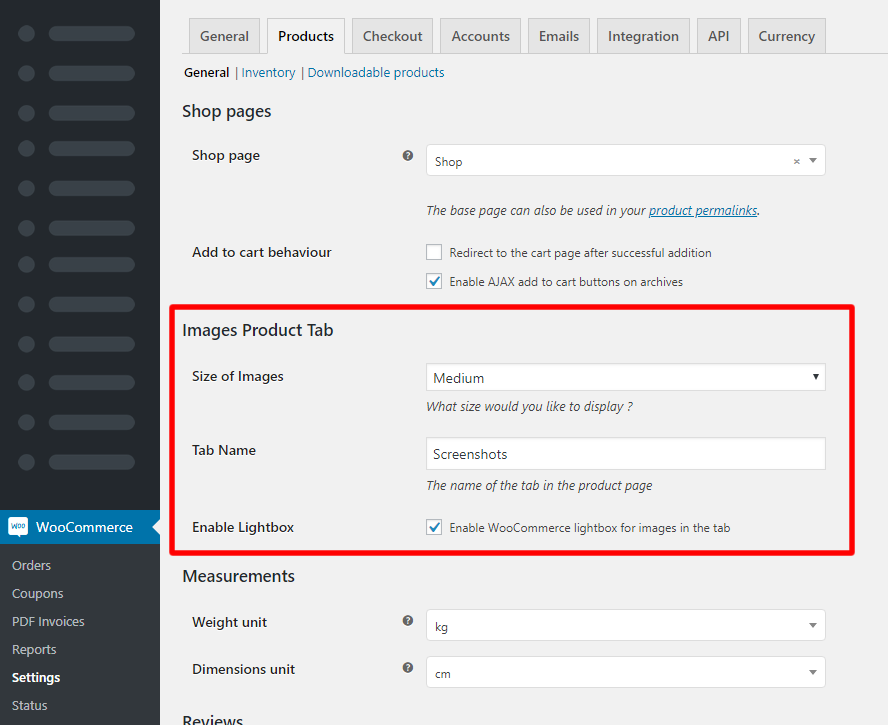This screenshot has height=725, width=888.
Task: Open Downloadable products subsection
Action: (376, 73)
